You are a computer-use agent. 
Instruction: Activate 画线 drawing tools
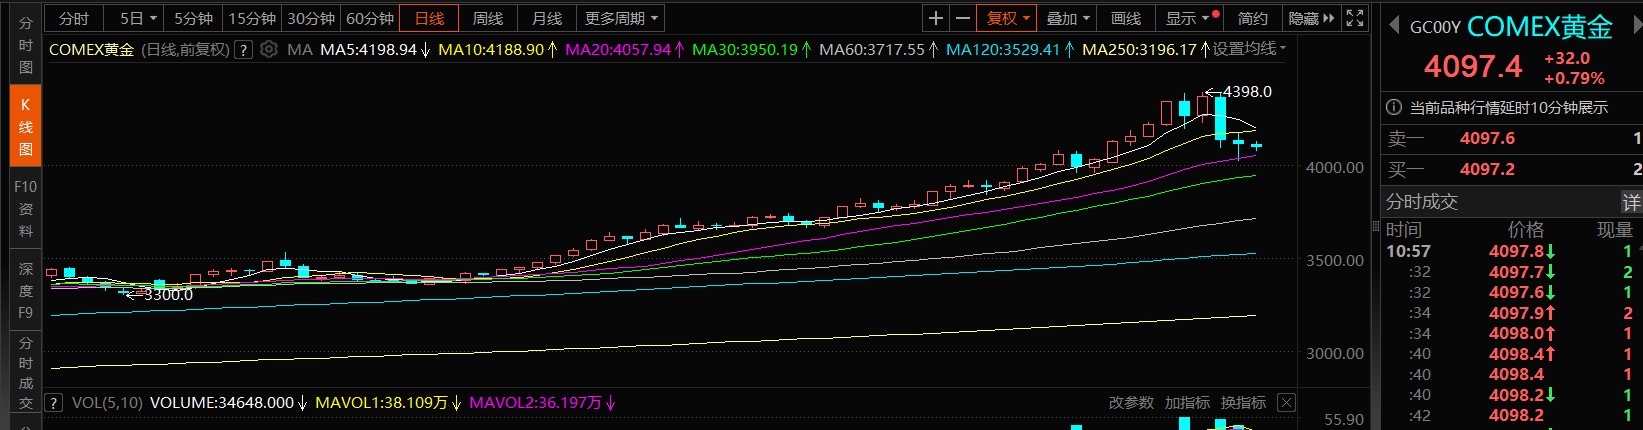(x=1126, y=18)
